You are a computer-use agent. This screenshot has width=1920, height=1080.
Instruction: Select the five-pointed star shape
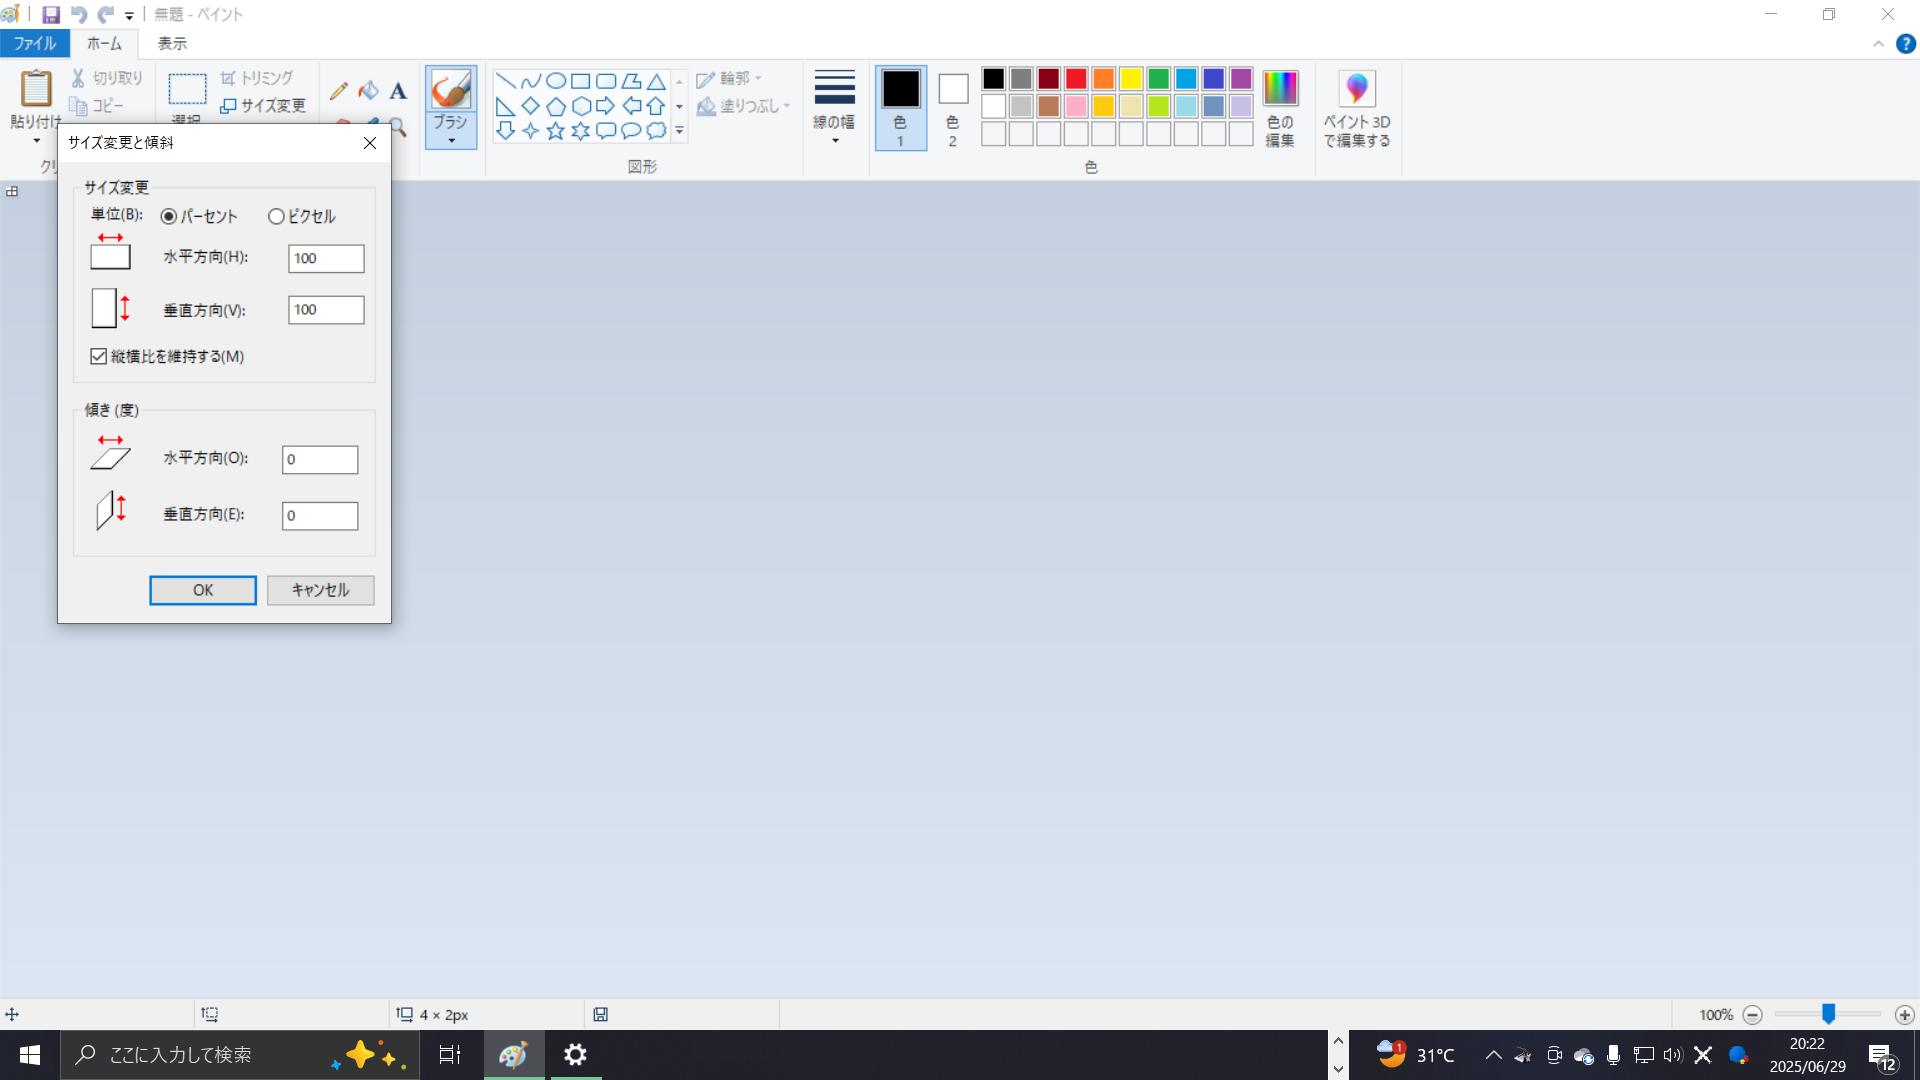click(x=555, y=130)
